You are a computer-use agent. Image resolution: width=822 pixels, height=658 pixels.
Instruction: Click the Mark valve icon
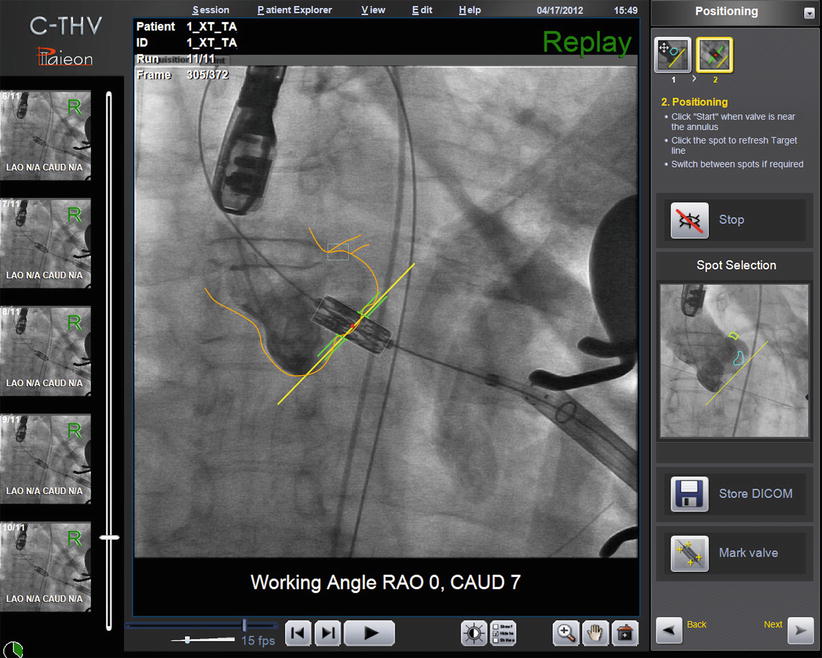click(689, 553)
